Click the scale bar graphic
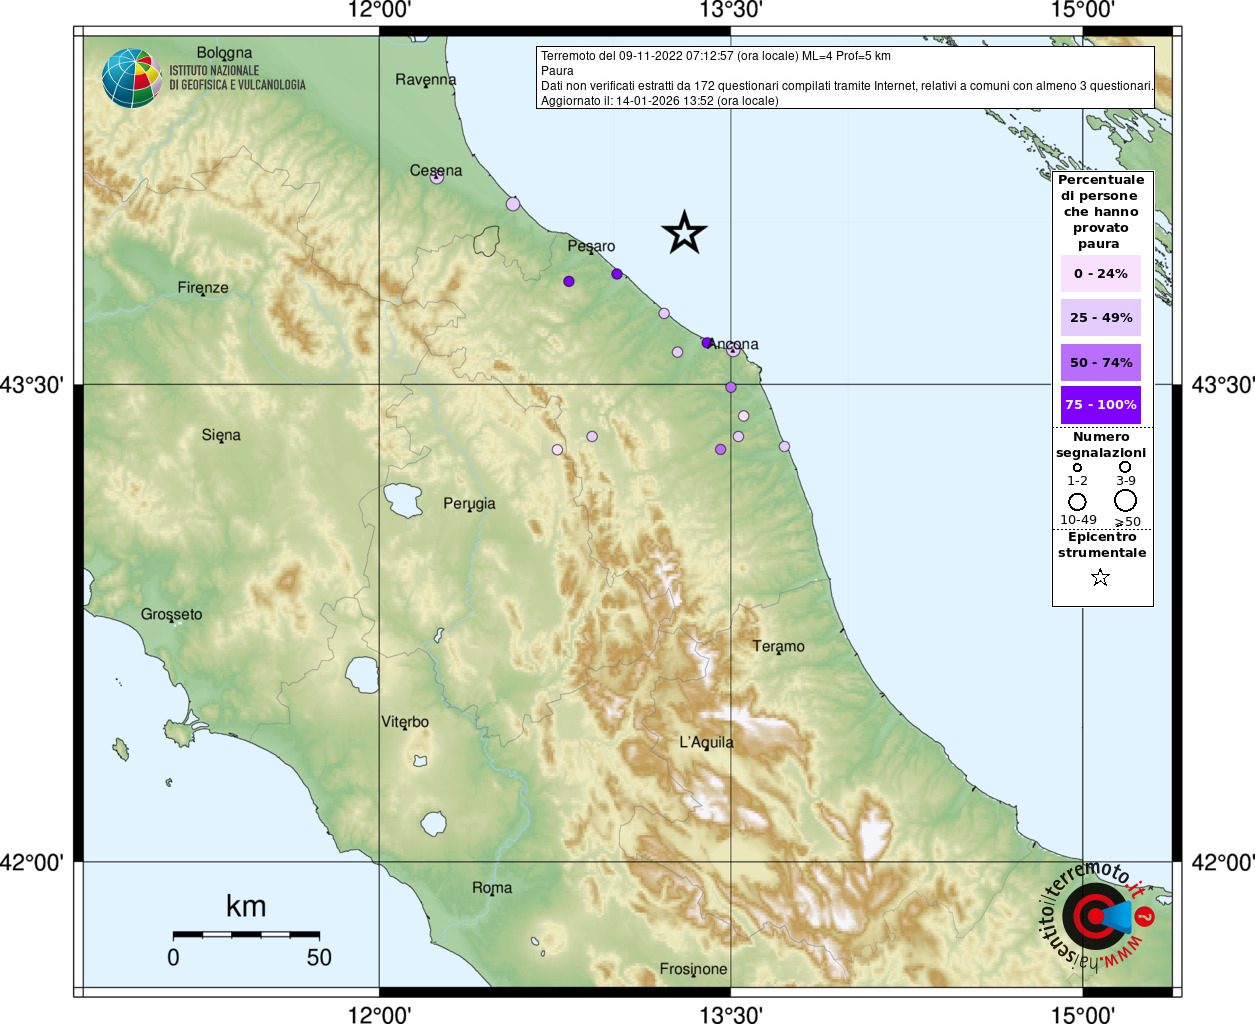The height and width of the screenshot is (1024, 1255). click(x=246, y=935)
